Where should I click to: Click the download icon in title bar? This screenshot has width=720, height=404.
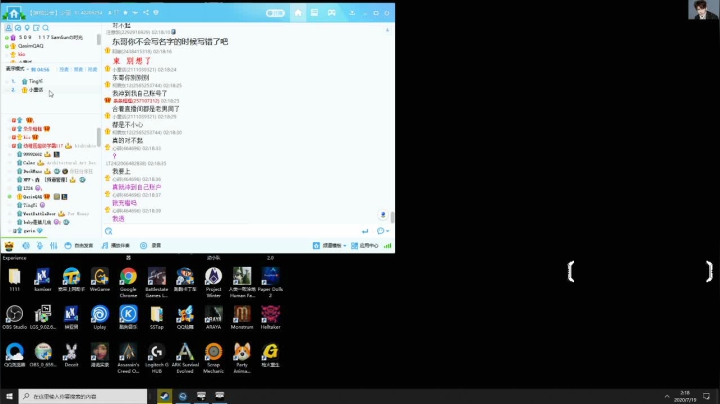click(352, 13)
